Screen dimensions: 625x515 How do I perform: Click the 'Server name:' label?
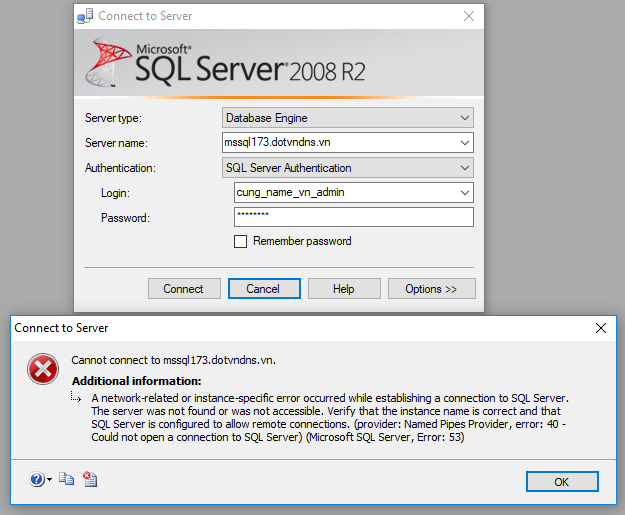click(x=116, y=143)
